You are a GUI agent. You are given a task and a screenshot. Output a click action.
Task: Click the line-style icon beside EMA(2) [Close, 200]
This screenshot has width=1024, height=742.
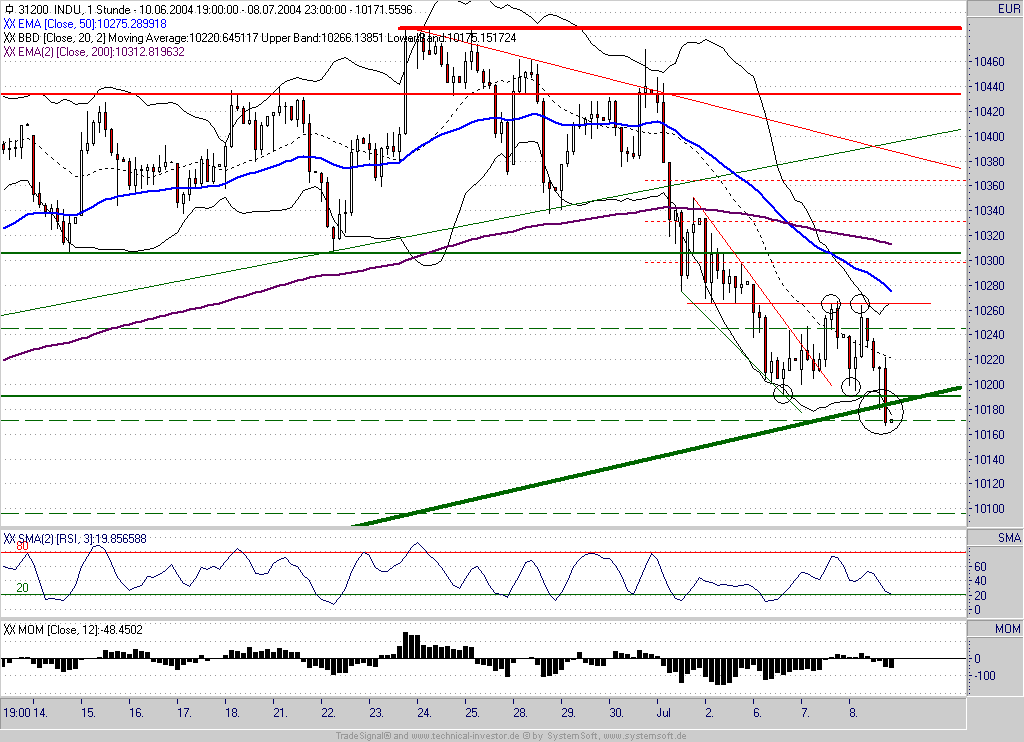[9, 52]
